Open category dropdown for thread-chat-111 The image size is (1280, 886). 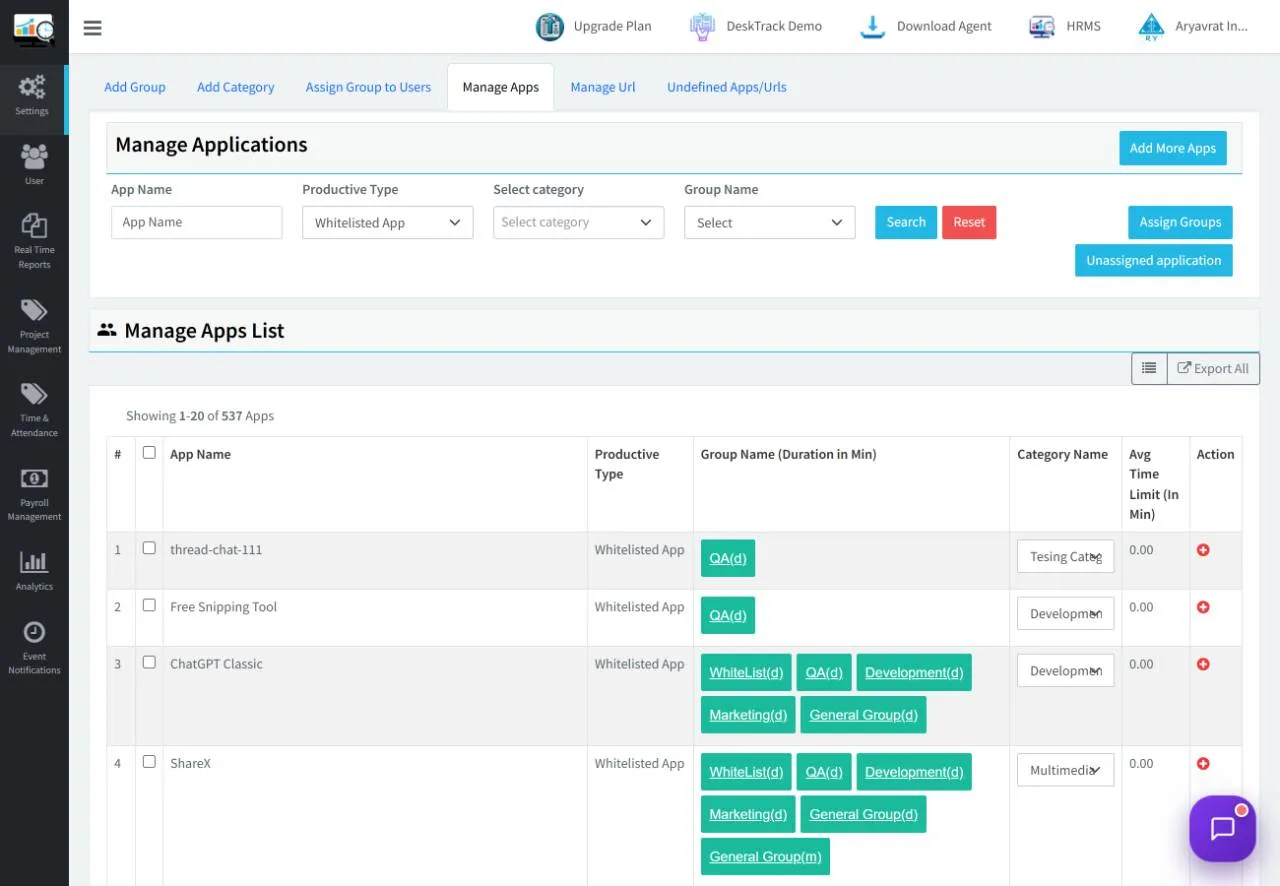point(1066,557)
